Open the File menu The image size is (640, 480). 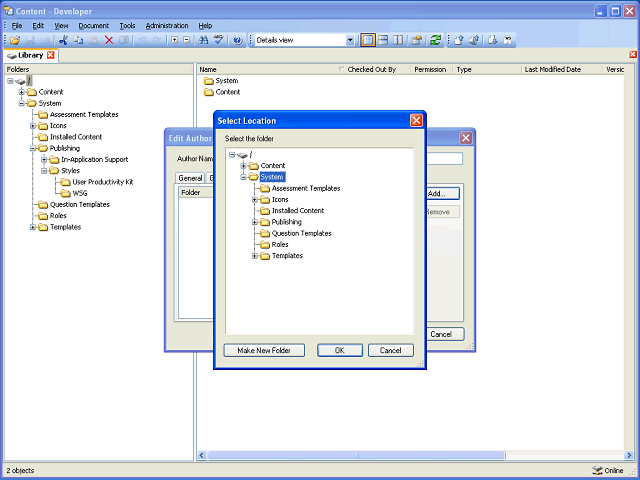tap(17, 26)
